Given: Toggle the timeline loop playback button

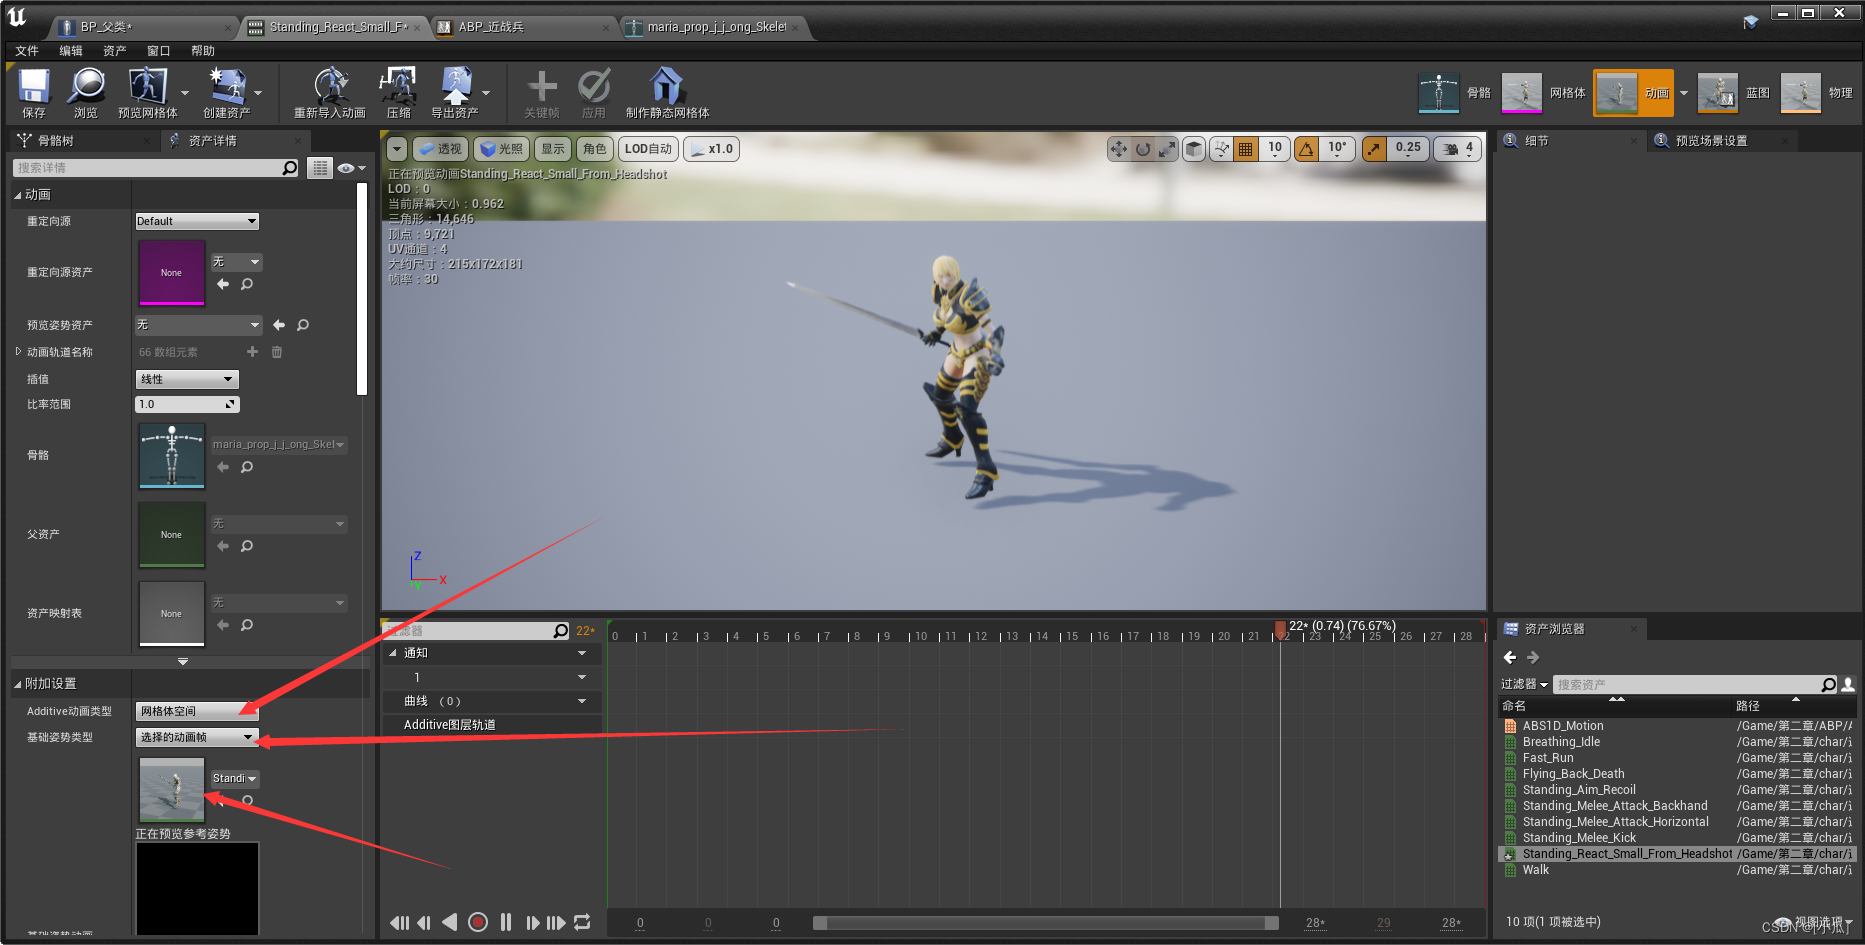Looking at the screenshot, I should (582, 922).
